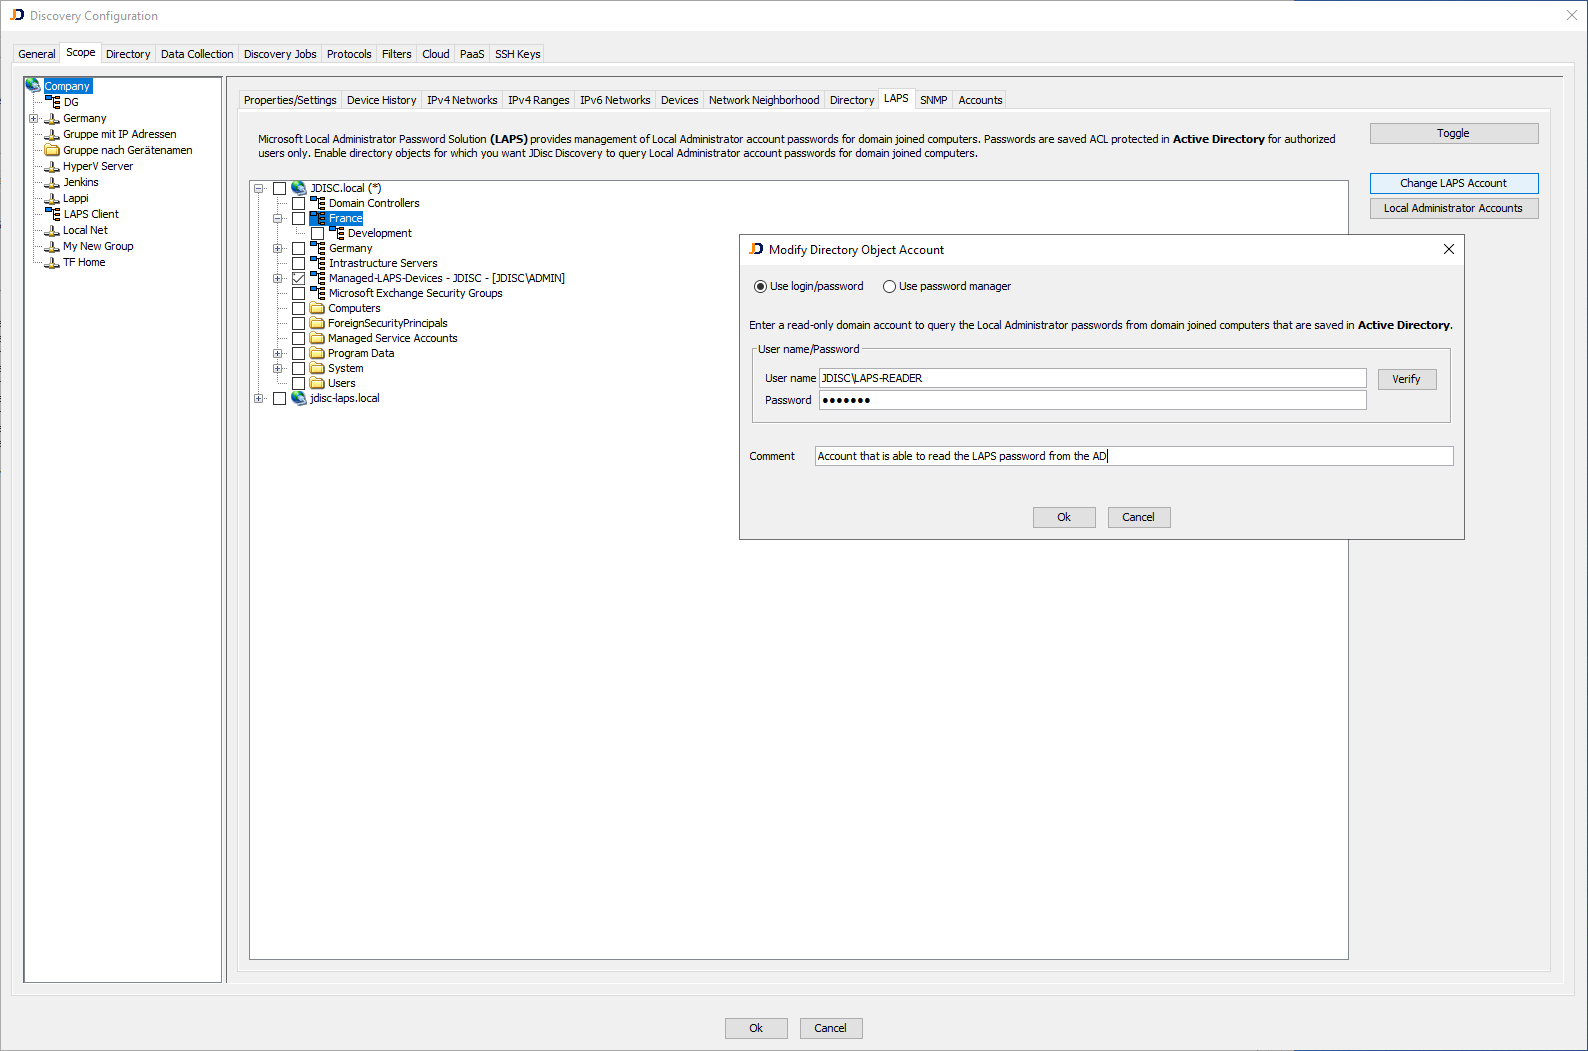This screenshot has height=1051, width=1588.
Task: Click the jdisc-laps.local domain globe icon
Action: point(299,398)
